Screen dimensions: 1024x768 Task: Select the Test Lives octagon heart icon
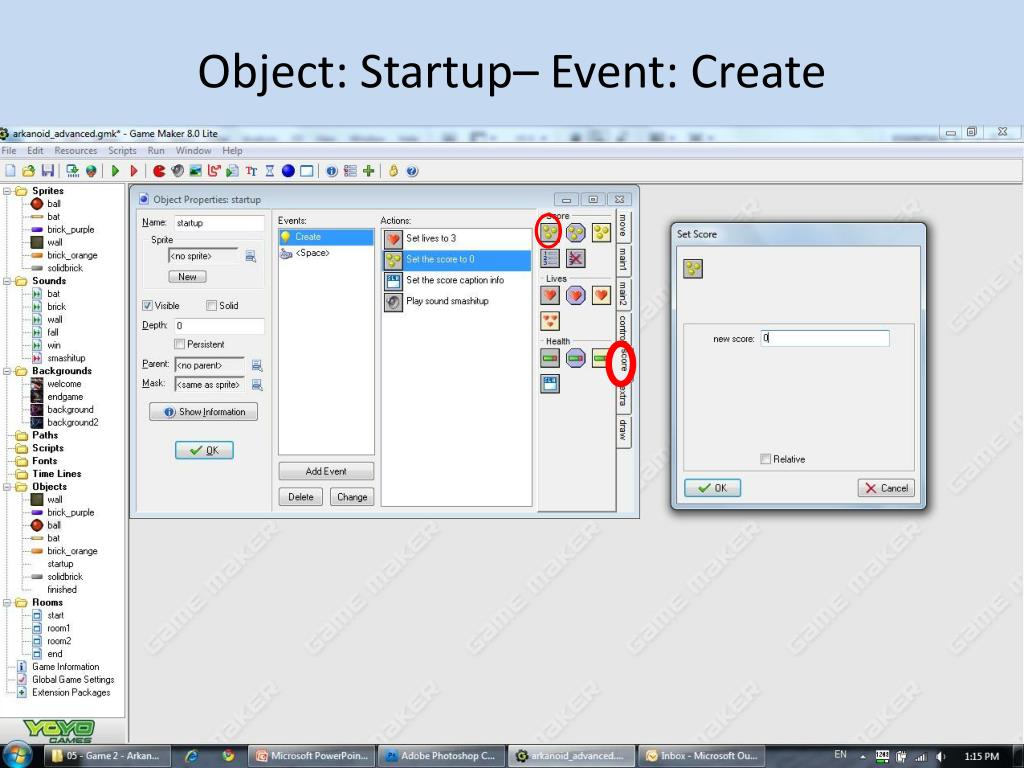click(x=575, y=295)
